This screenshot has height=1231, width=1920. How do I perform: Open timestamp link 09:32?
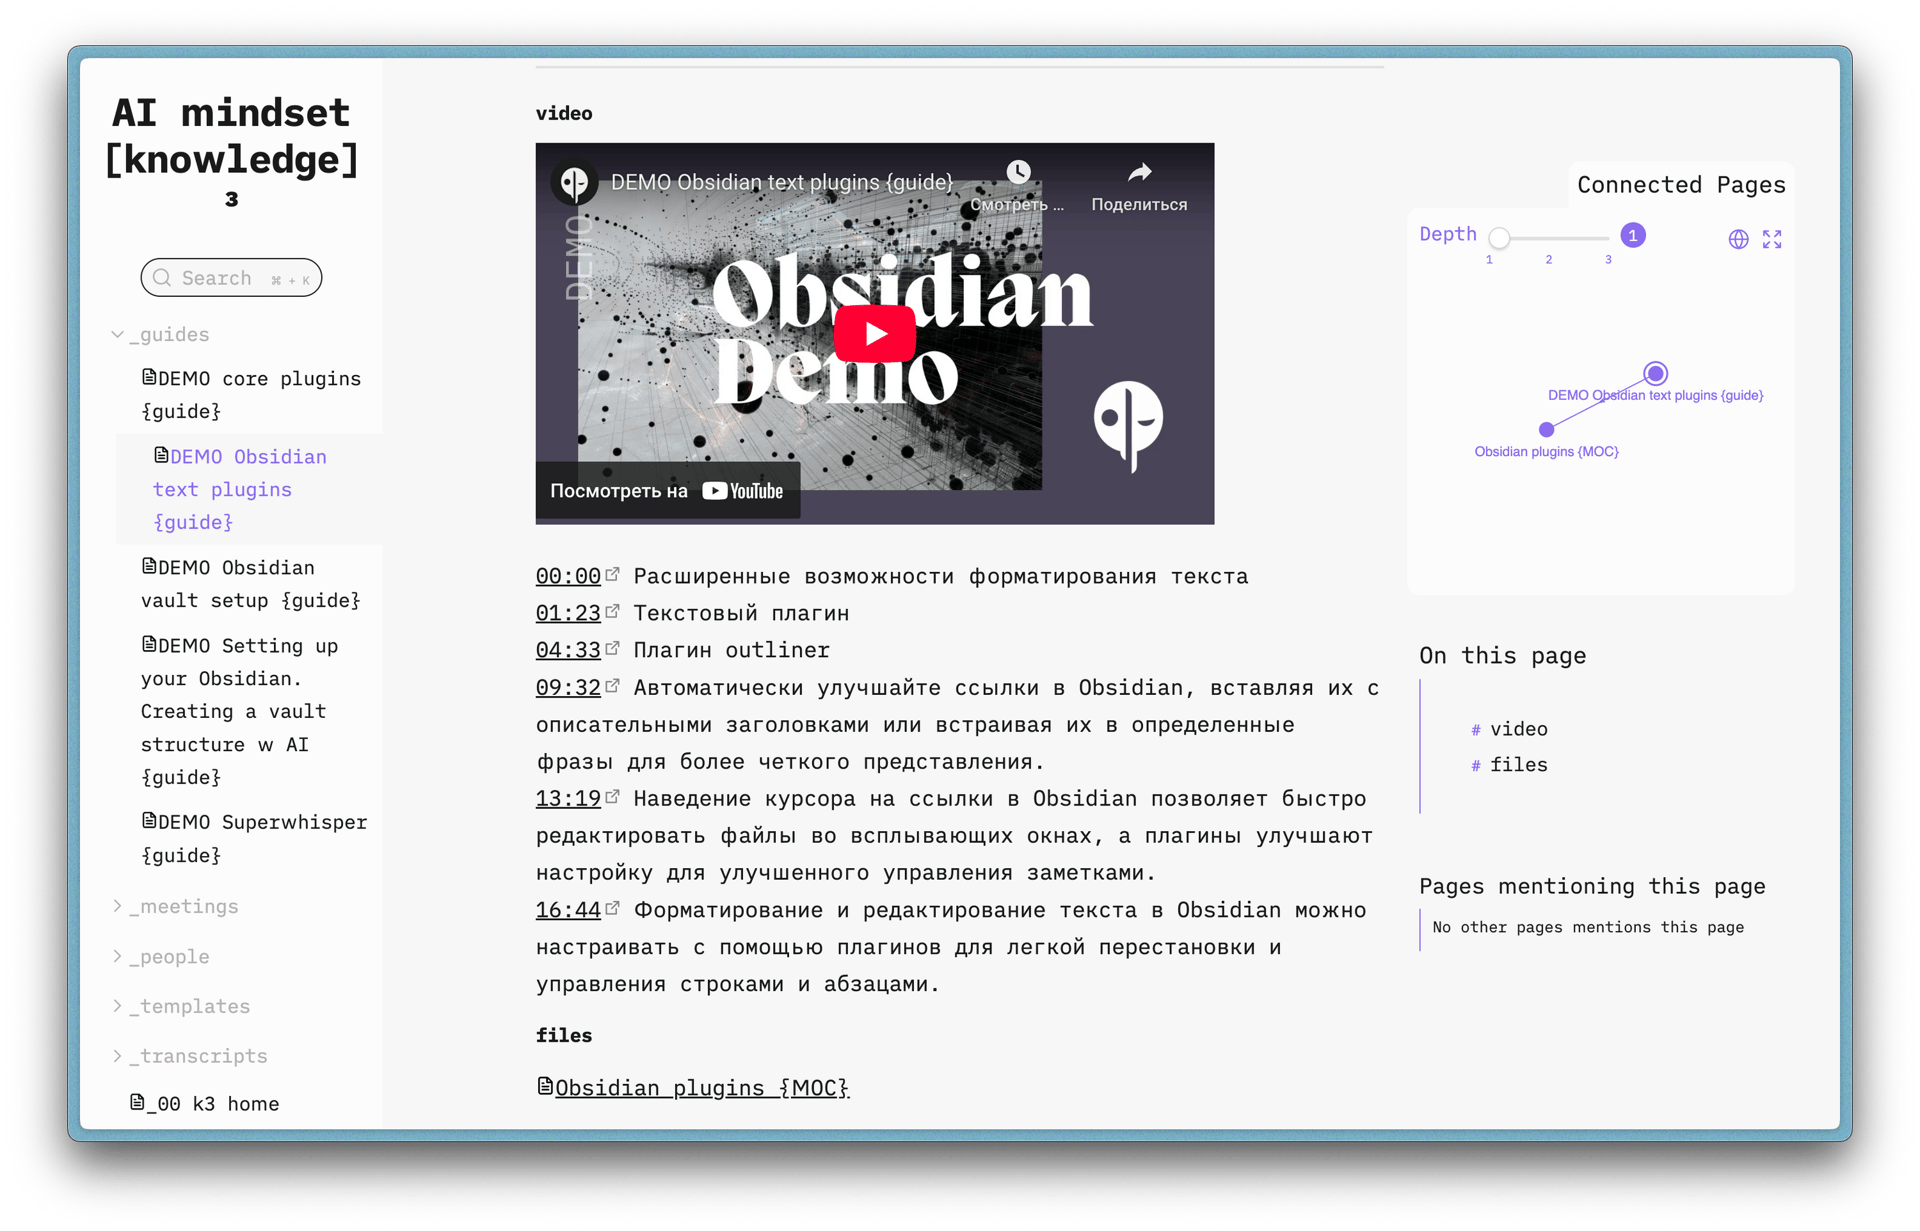568,688
